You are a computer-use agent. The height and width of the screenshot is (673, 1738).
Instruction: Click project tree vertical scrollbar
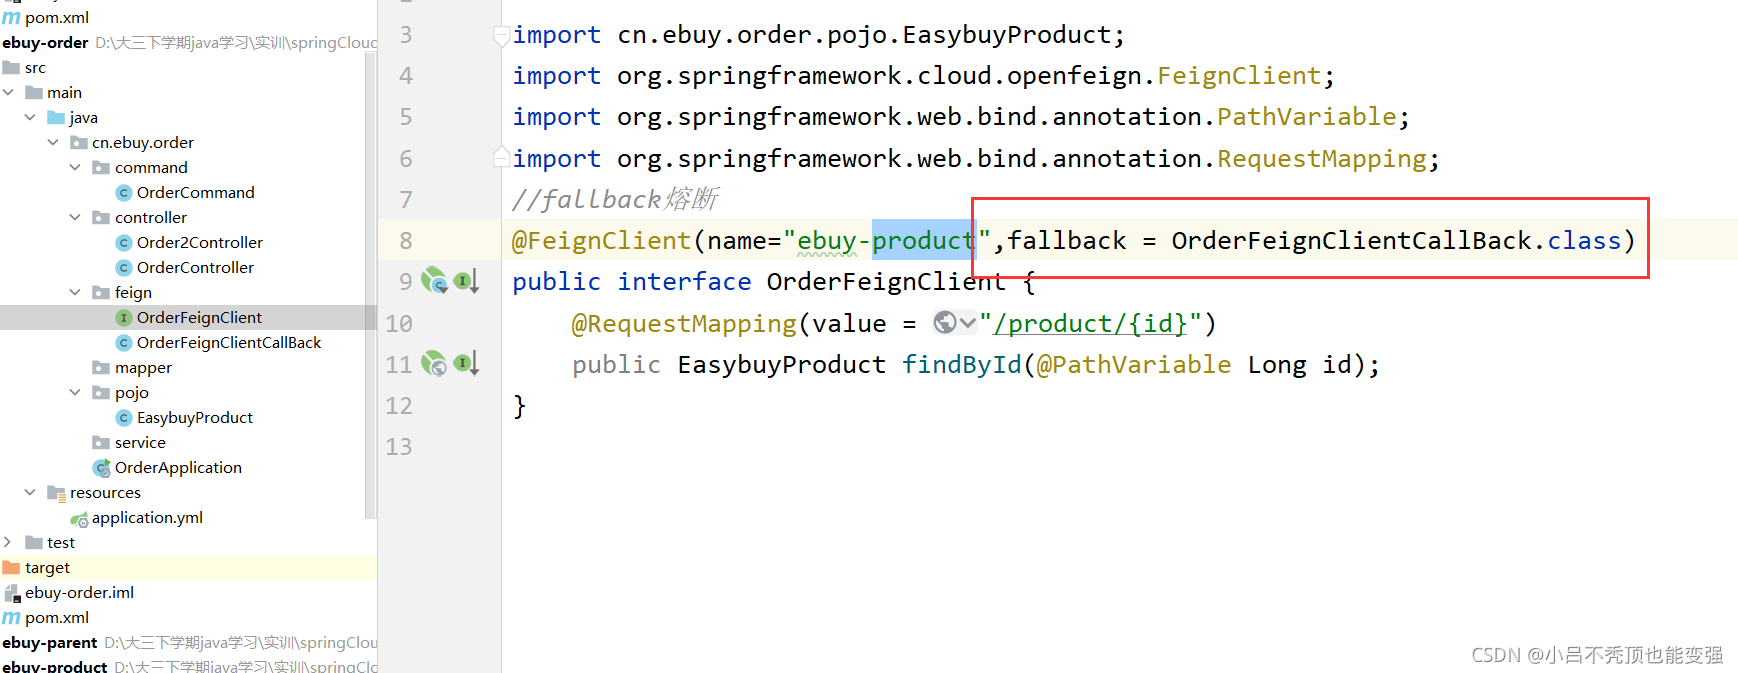tap(371, 285)
